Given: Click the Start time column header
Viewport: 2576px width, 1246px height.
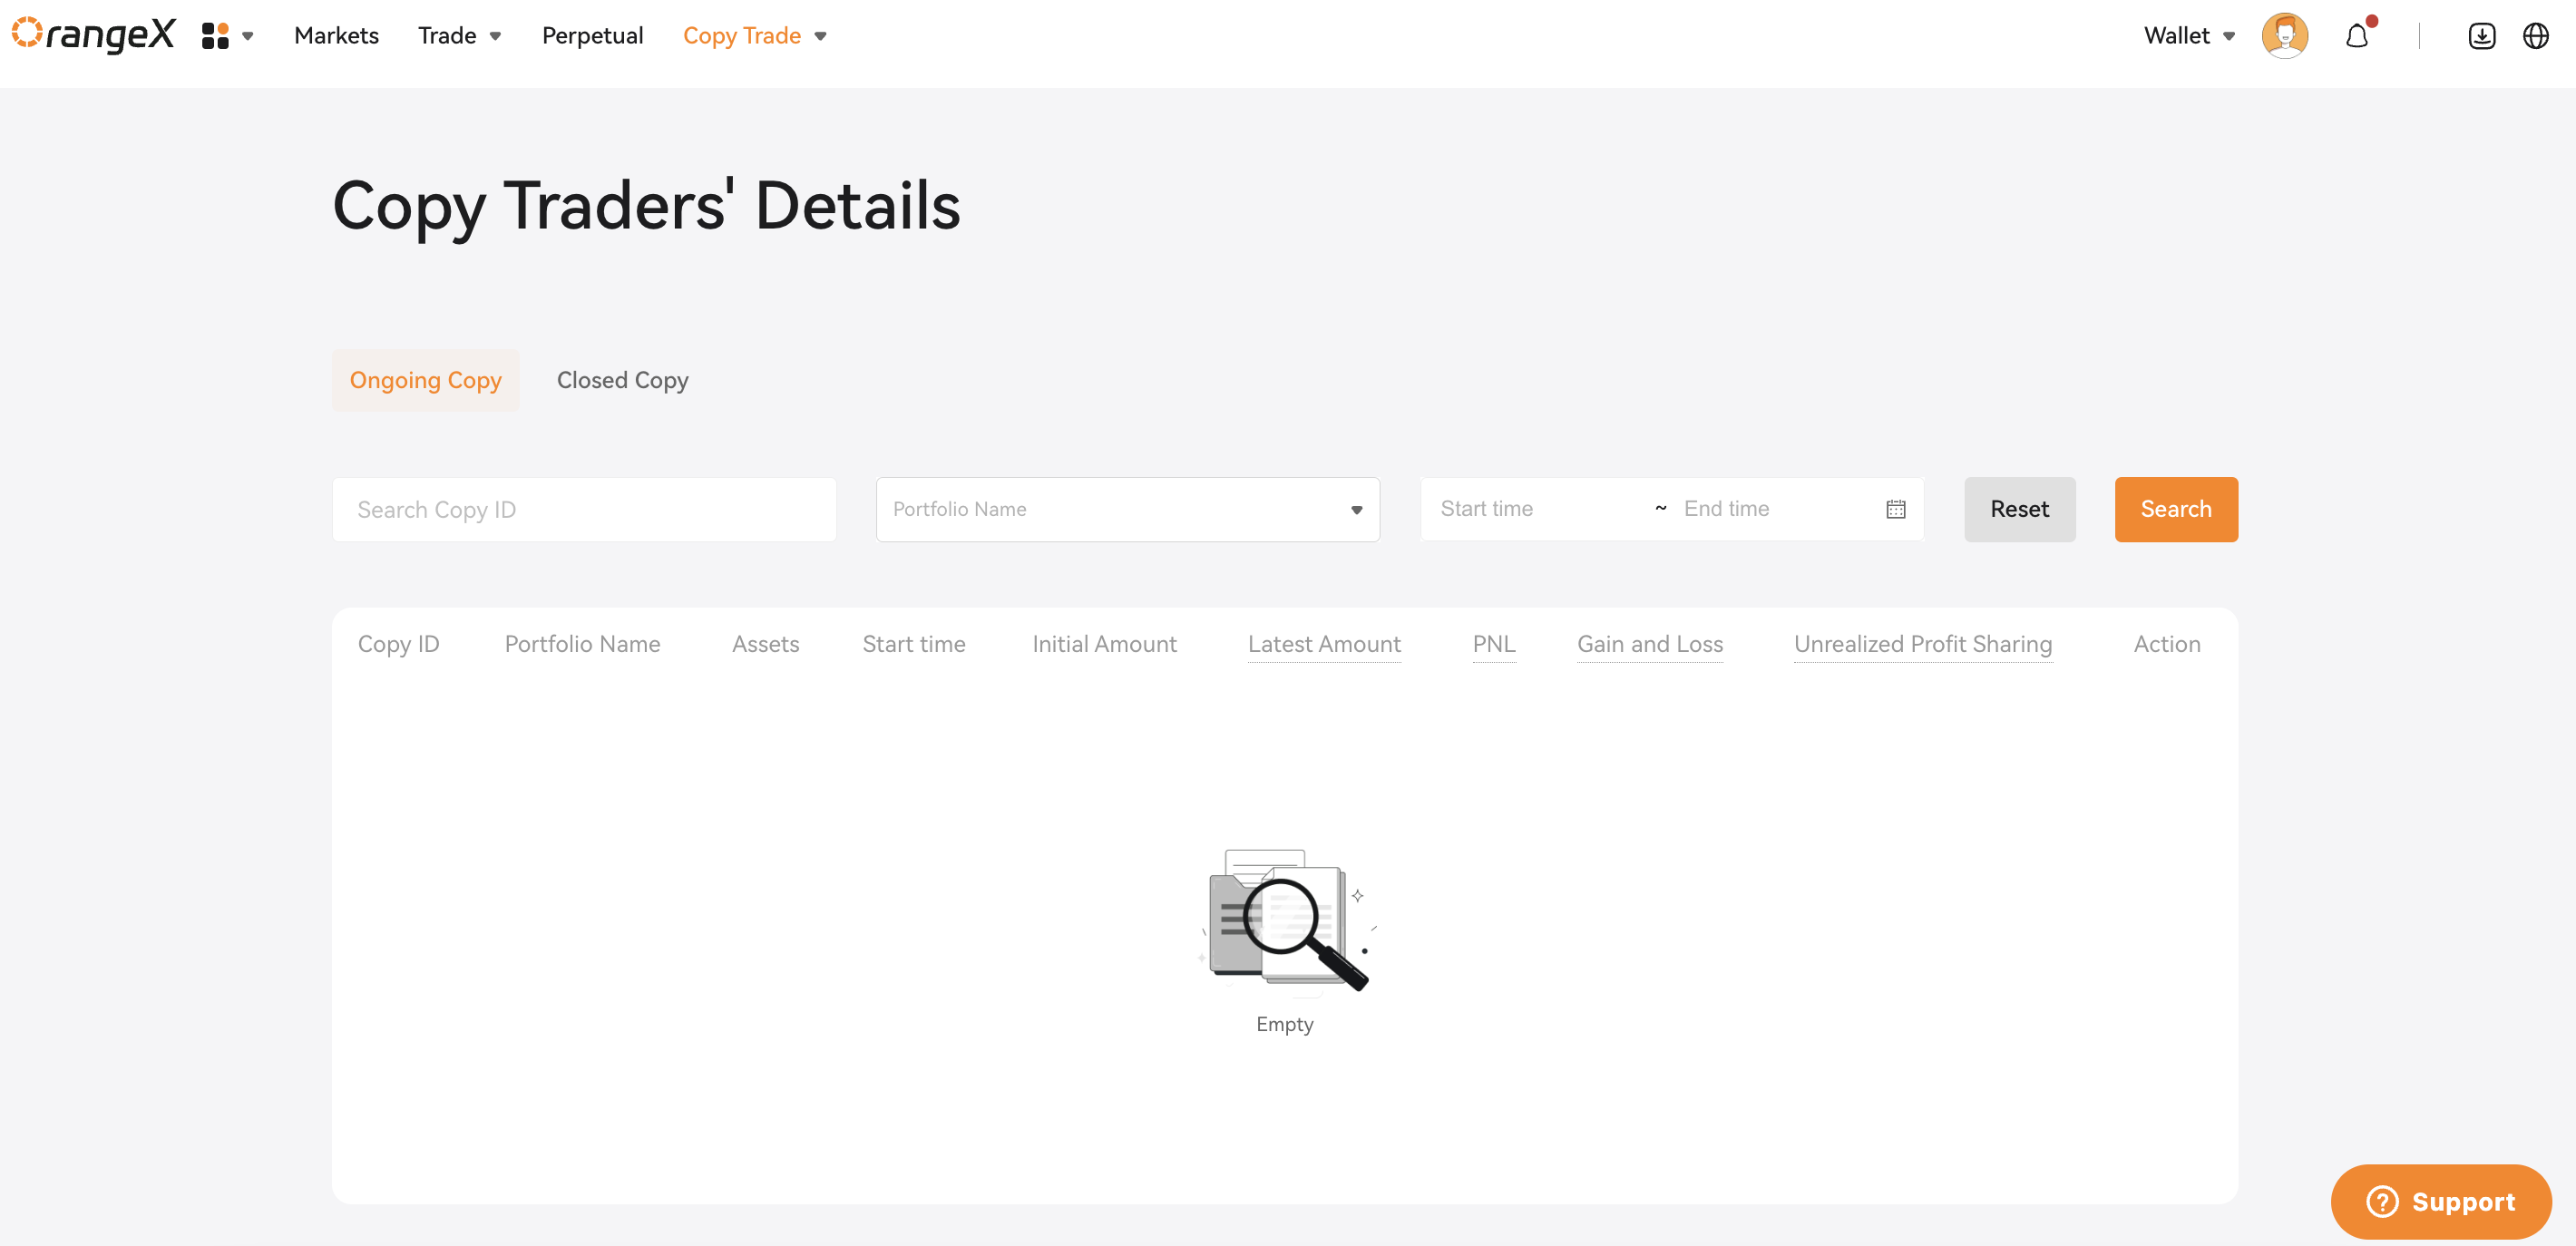Looking at the screenshot, I should coord(913,644).
